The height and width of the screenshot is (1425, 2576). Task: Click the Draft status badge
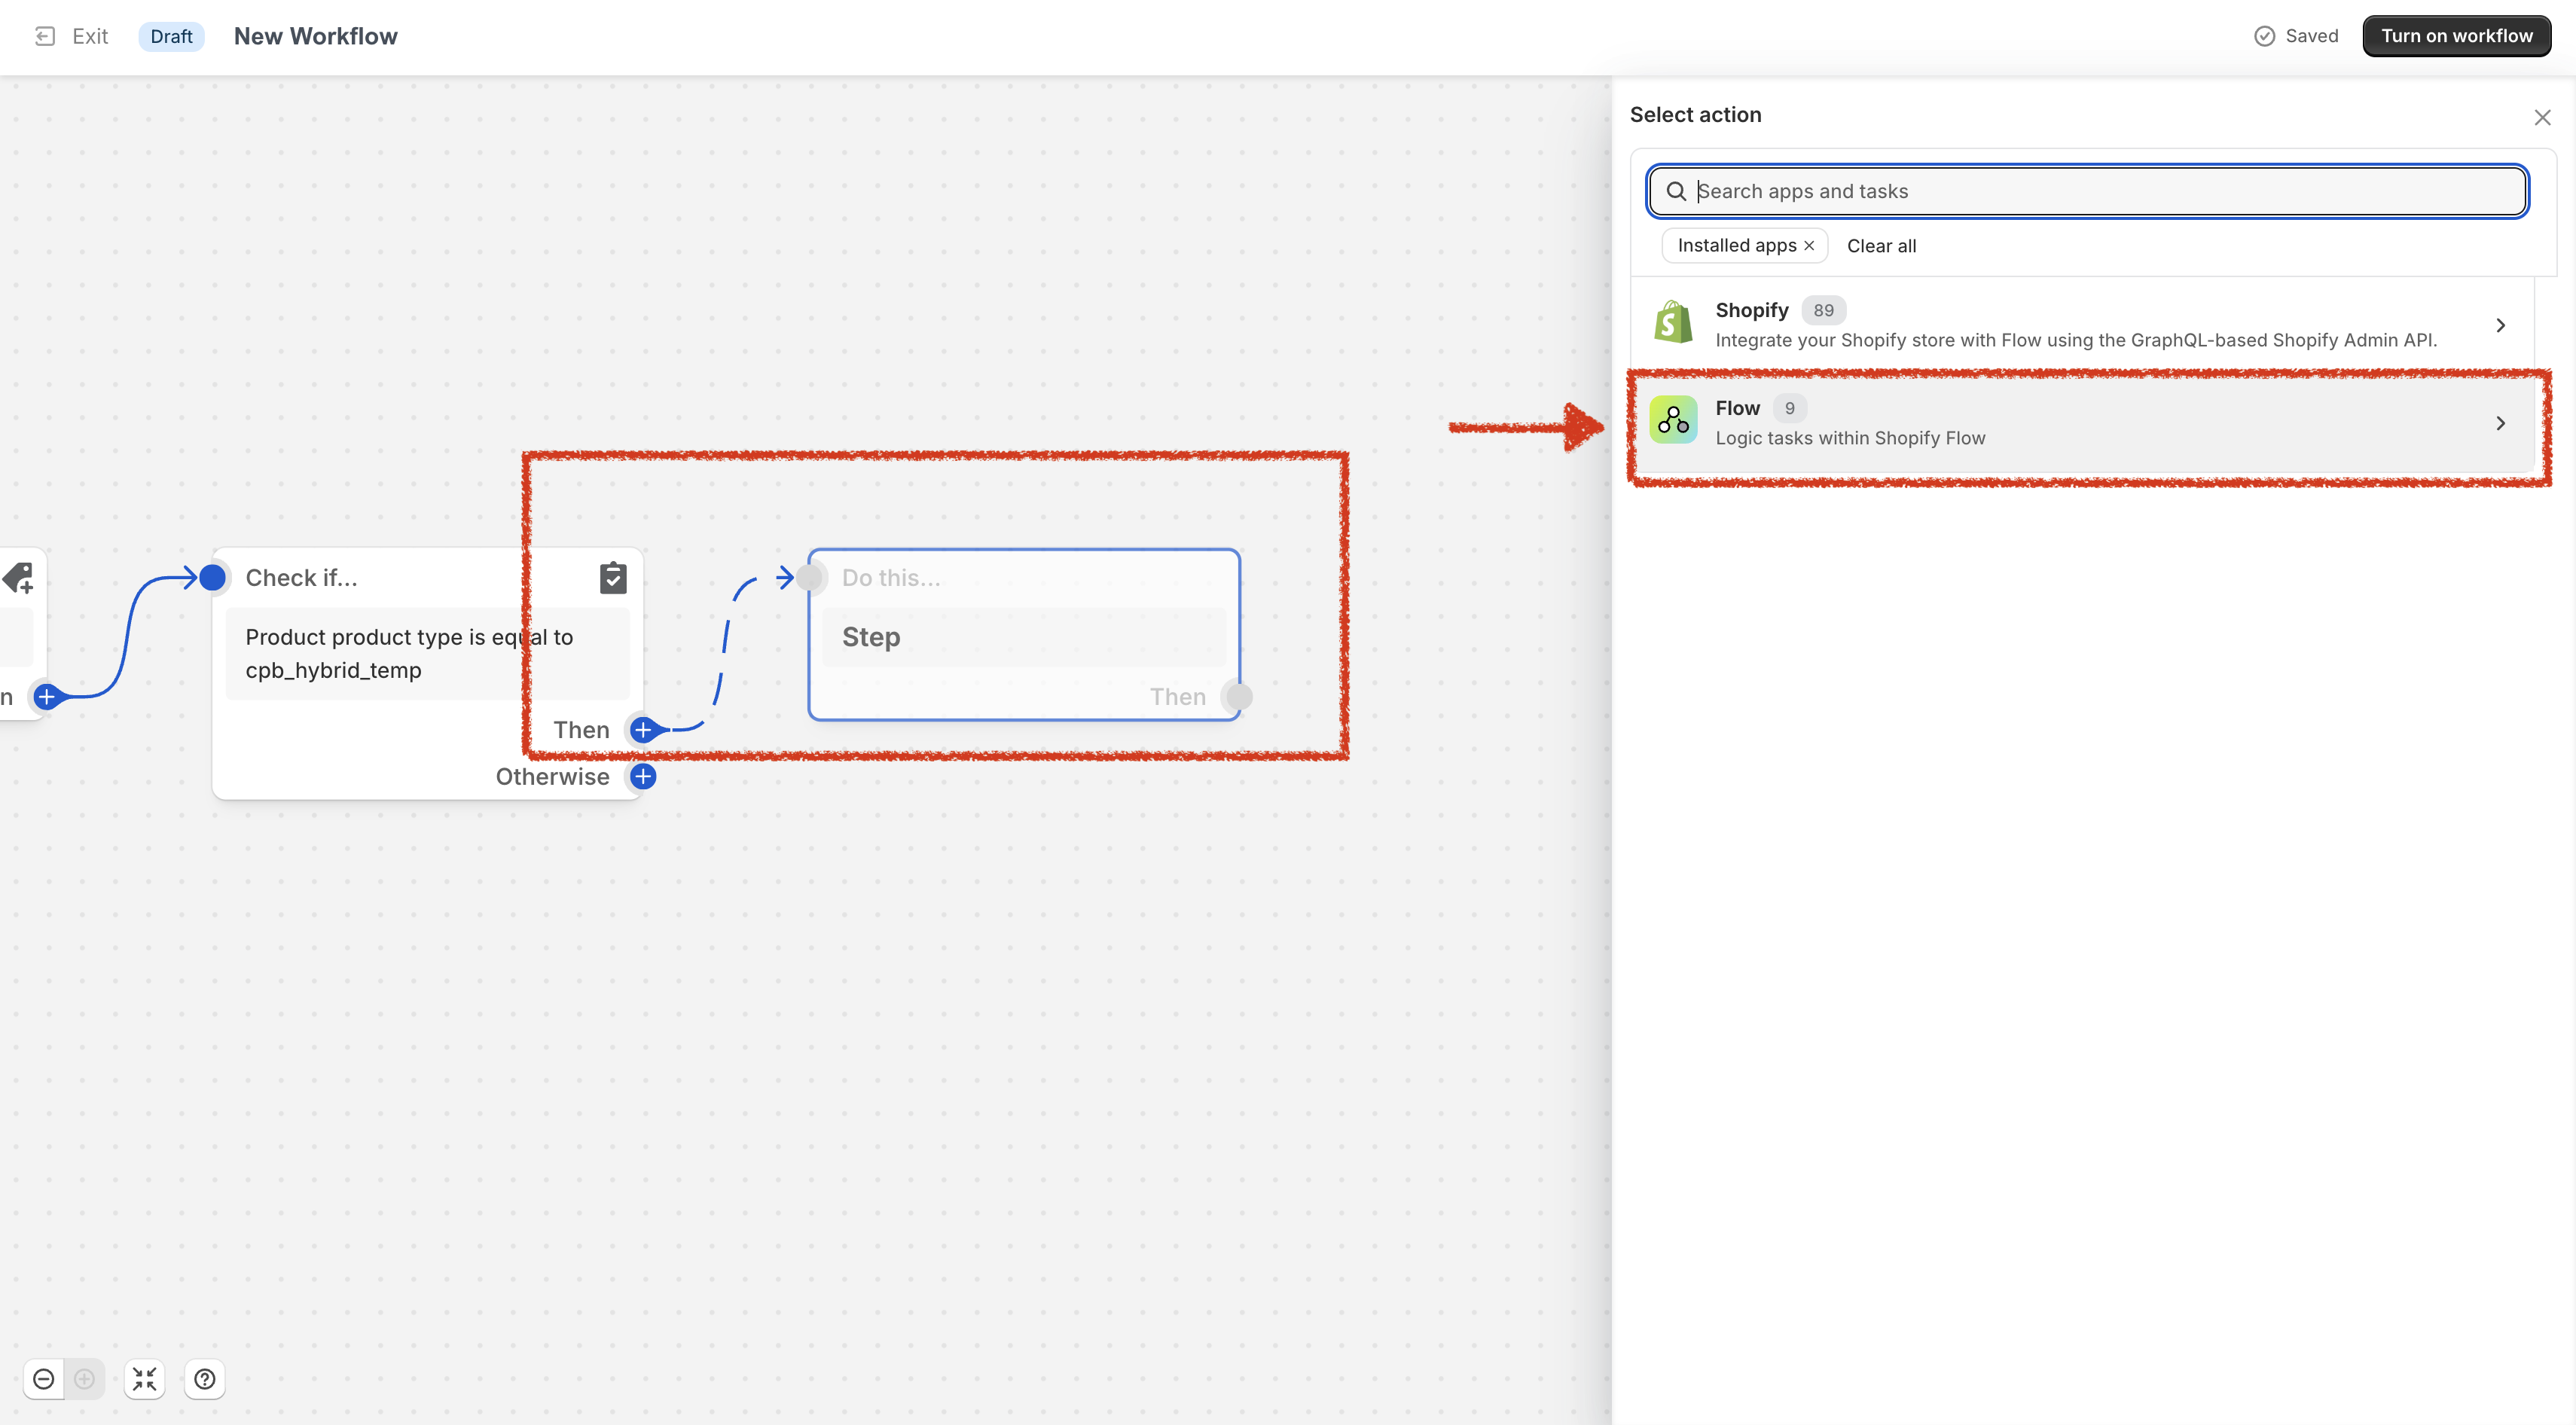(171, 37)
